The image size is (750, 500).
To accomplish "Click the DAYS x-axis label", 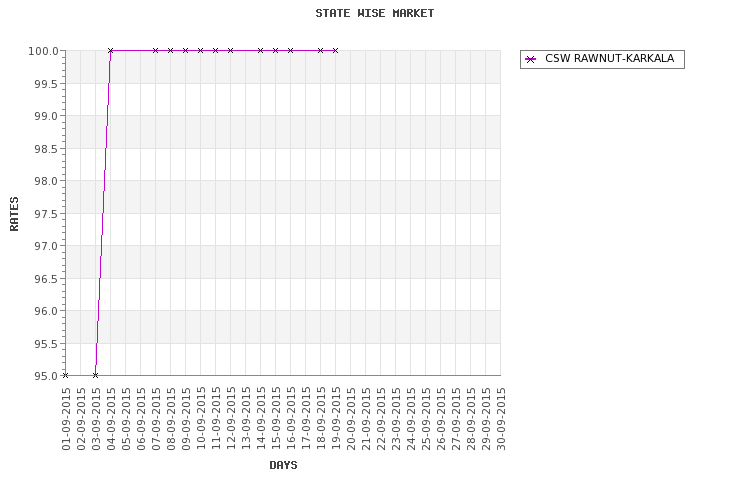I will pyautogui.click(x=283, y=465).
